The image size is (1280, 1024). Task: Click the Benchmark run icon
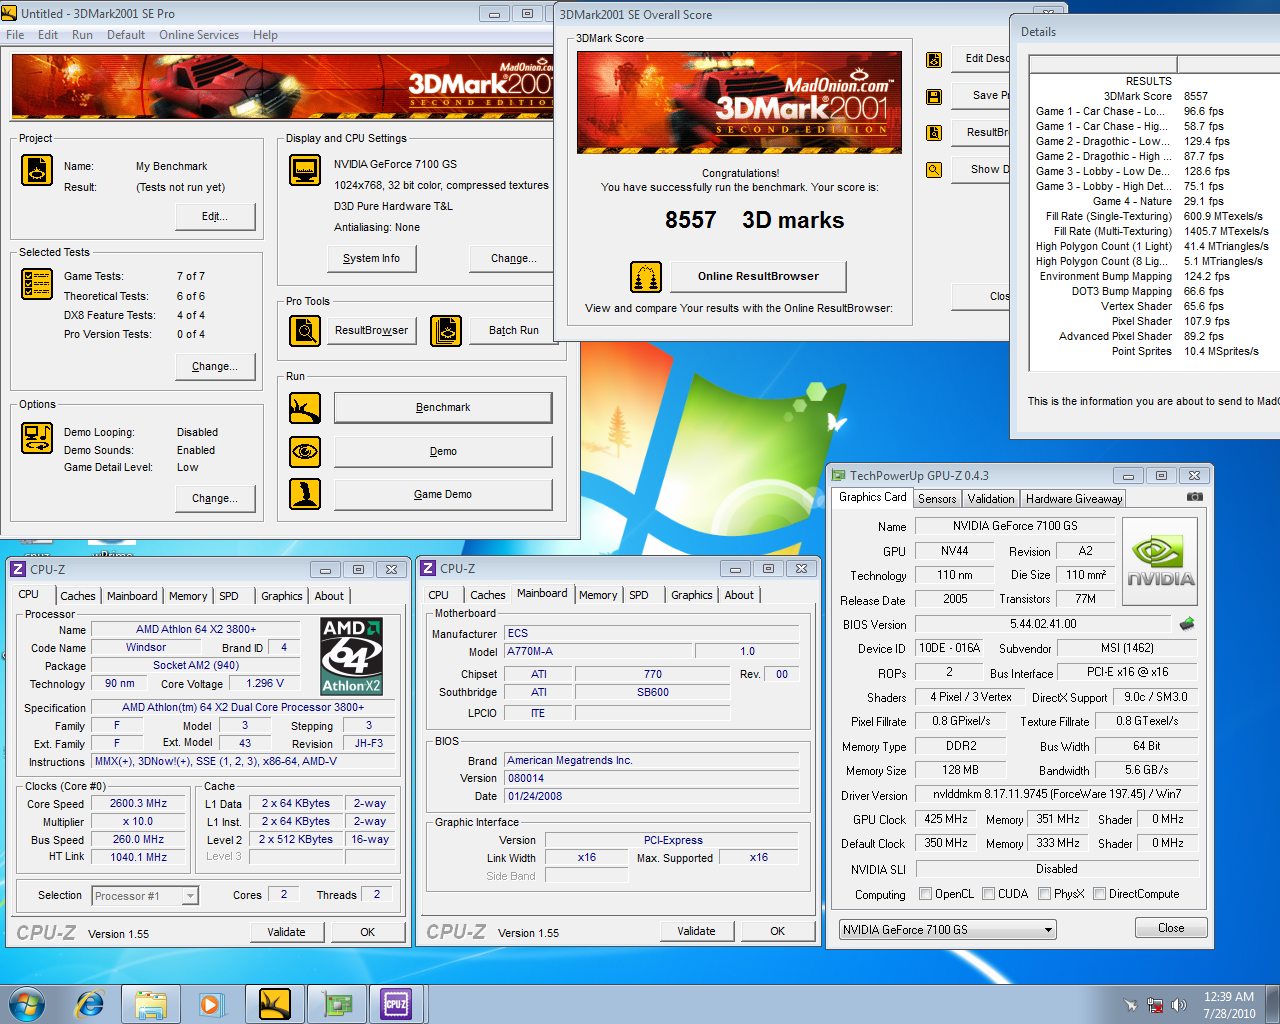305,408
